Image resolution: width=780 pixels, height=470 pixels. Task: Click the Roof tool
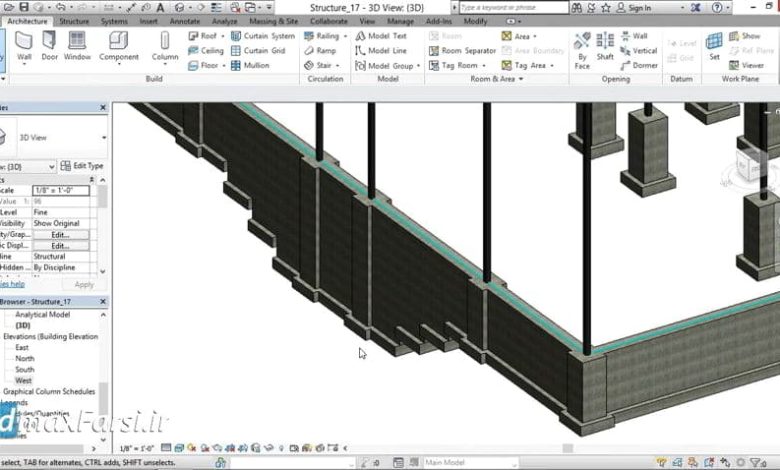click(x=202, y=36)
